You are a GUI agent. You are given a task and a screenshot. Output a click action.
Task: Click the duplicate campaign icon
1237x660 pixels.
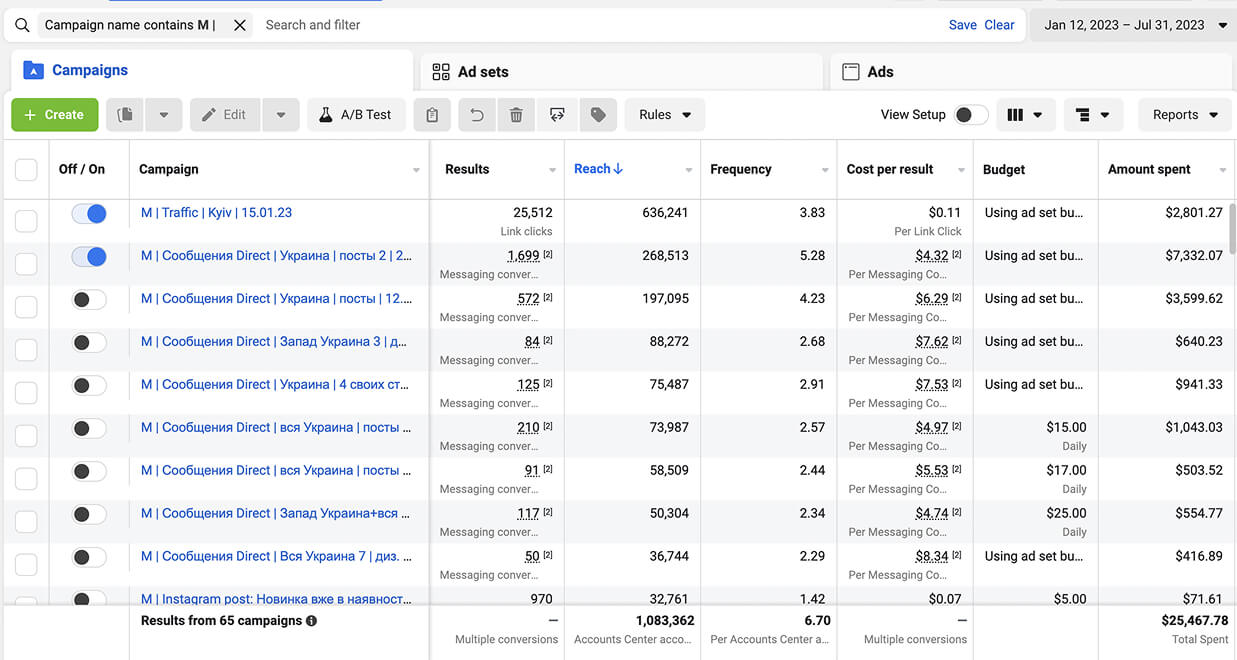[125, 115]
